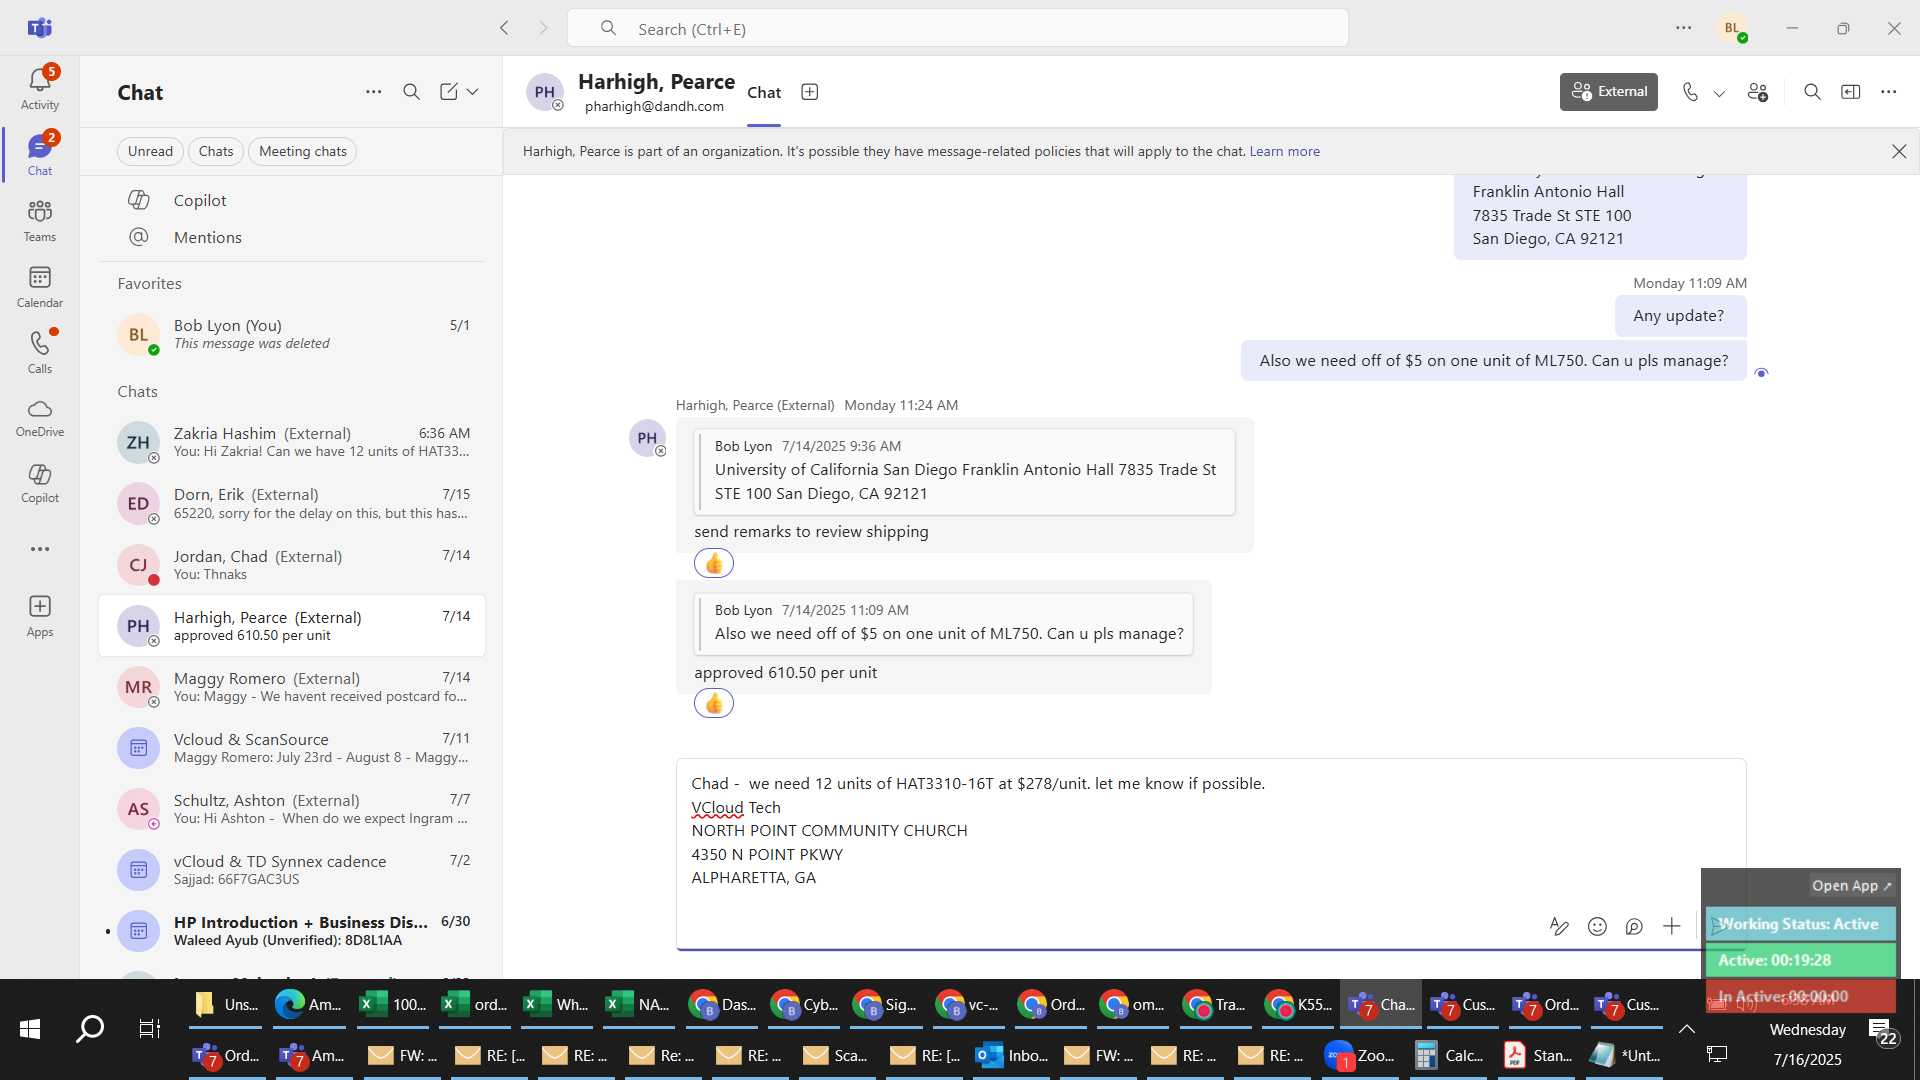Open chat list options ellipsis menu
The height and width of the screenshot is (1080, 1920).
373,92
